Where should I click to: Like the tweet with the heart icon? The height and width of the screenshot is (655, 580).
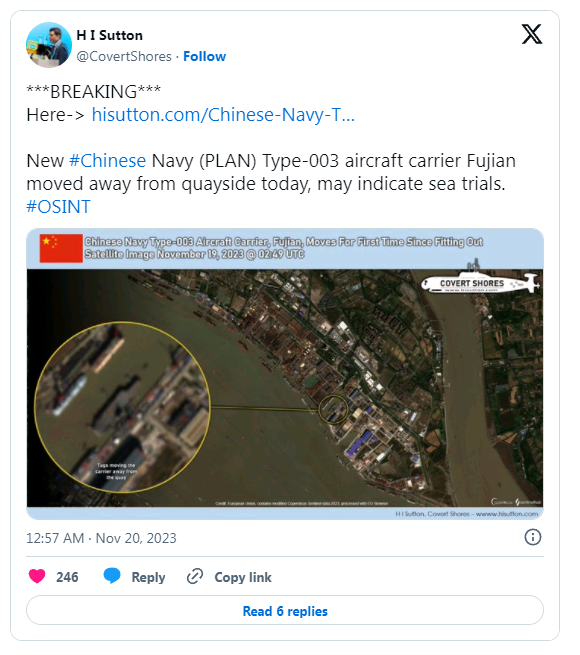[37, 576]
